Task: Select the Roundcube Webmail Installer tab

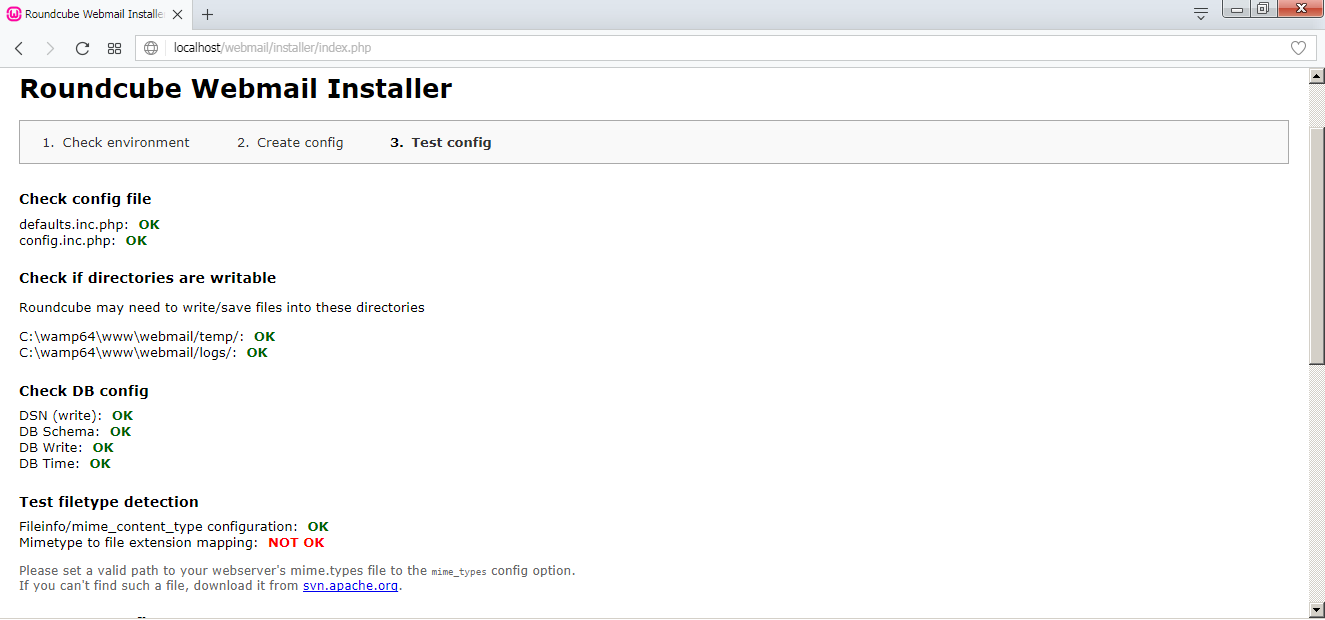Action: [96, 14]
